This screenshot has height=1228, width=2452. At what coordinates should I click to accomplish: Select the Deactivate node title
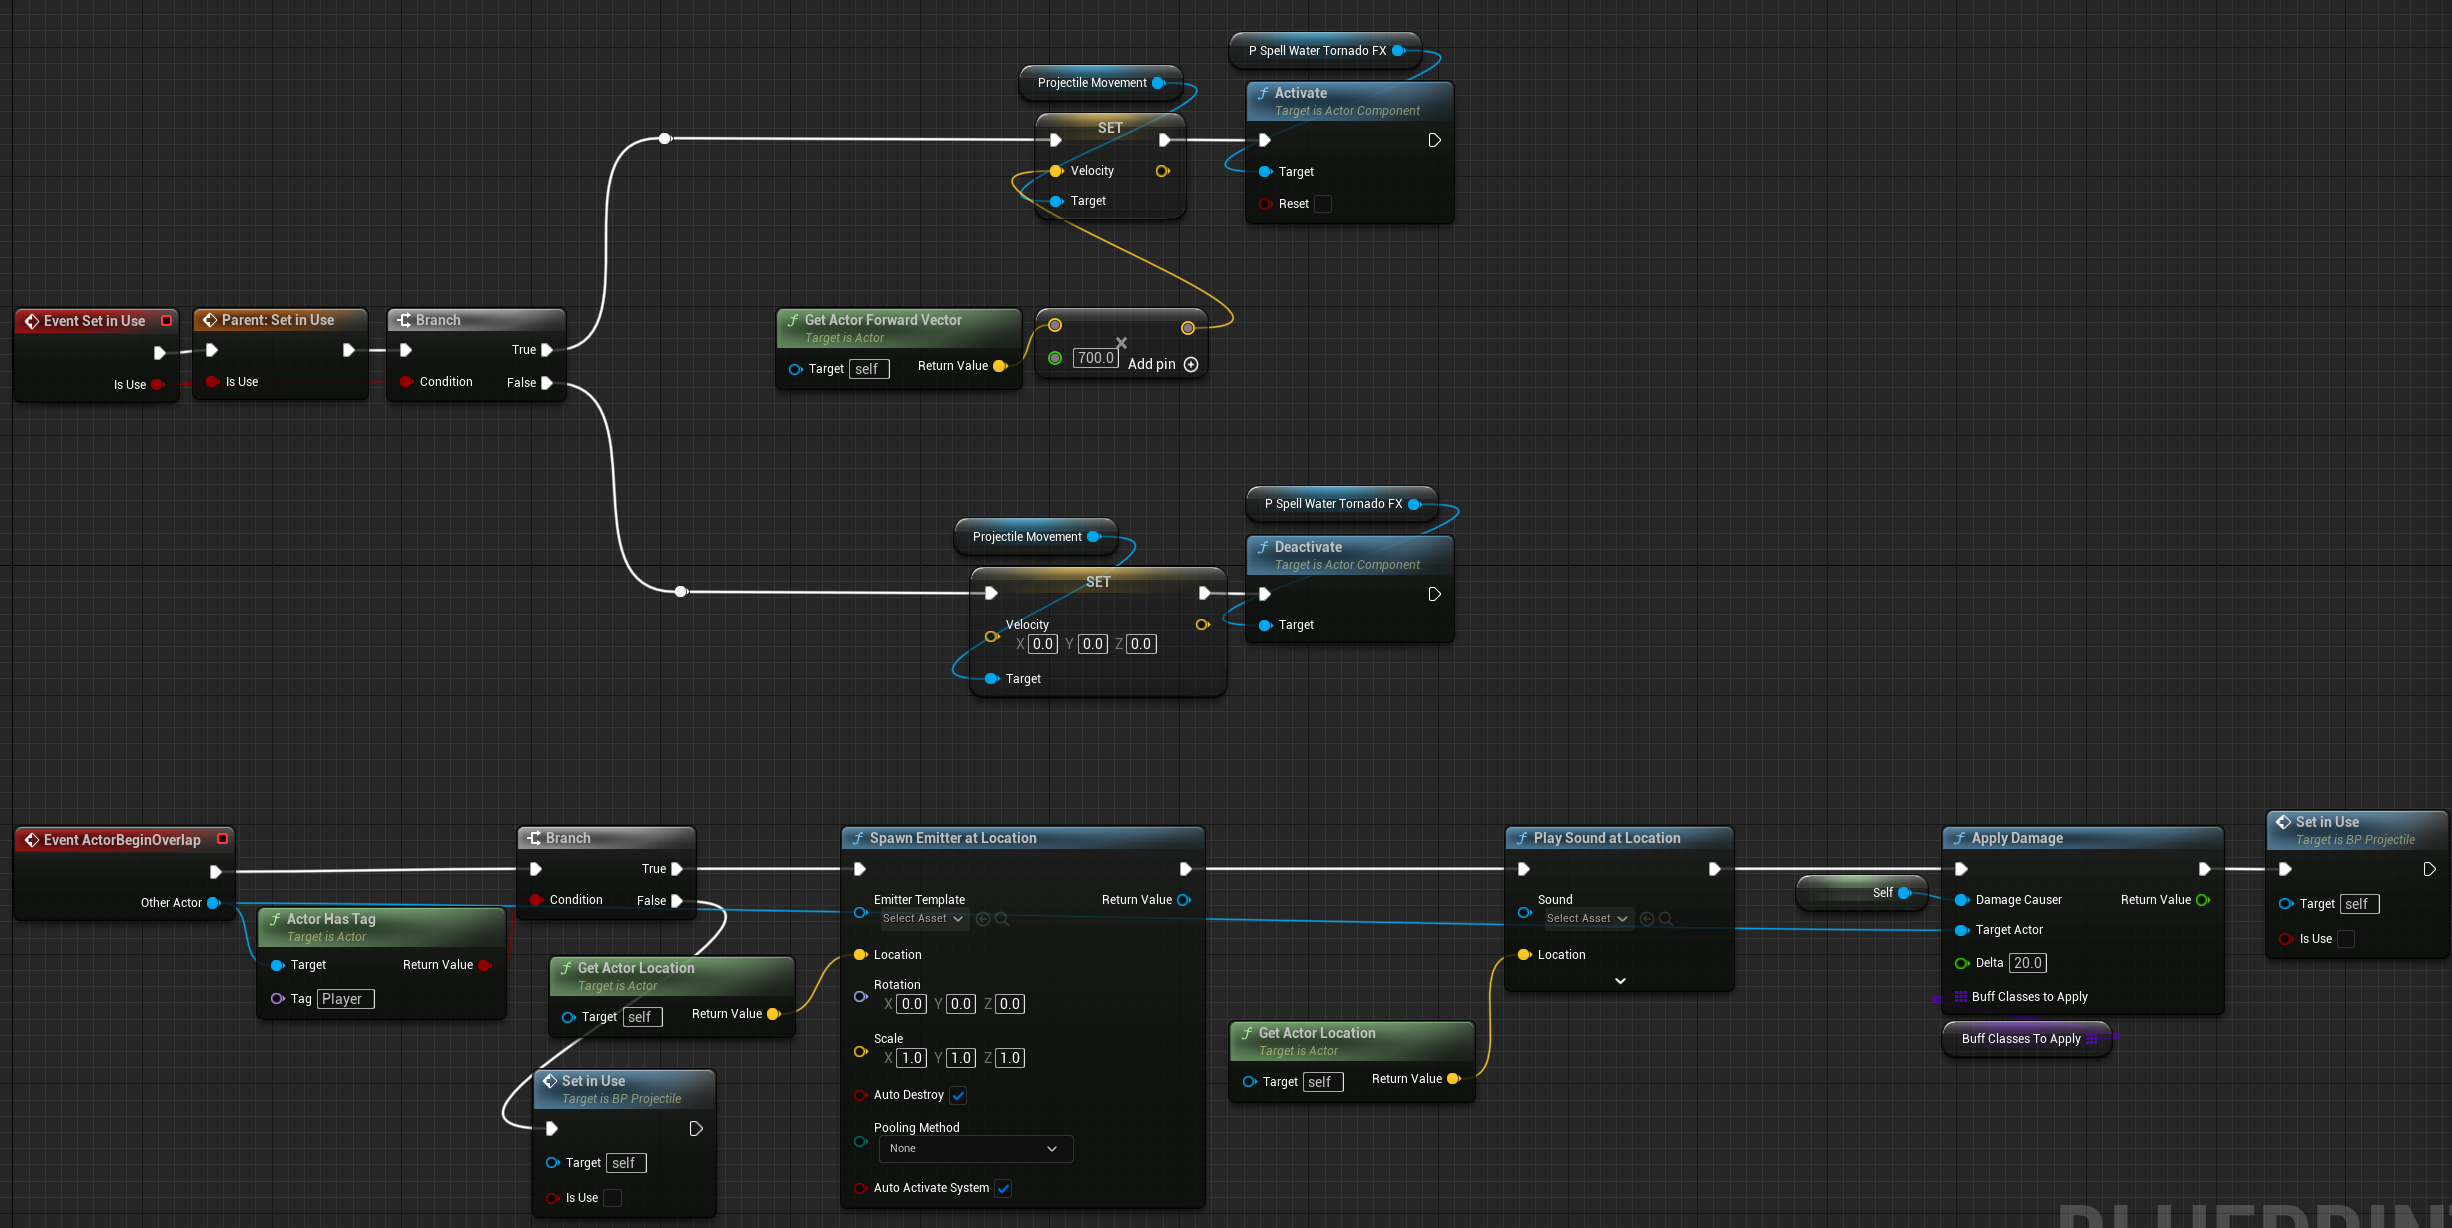[x=1308, y=547]
